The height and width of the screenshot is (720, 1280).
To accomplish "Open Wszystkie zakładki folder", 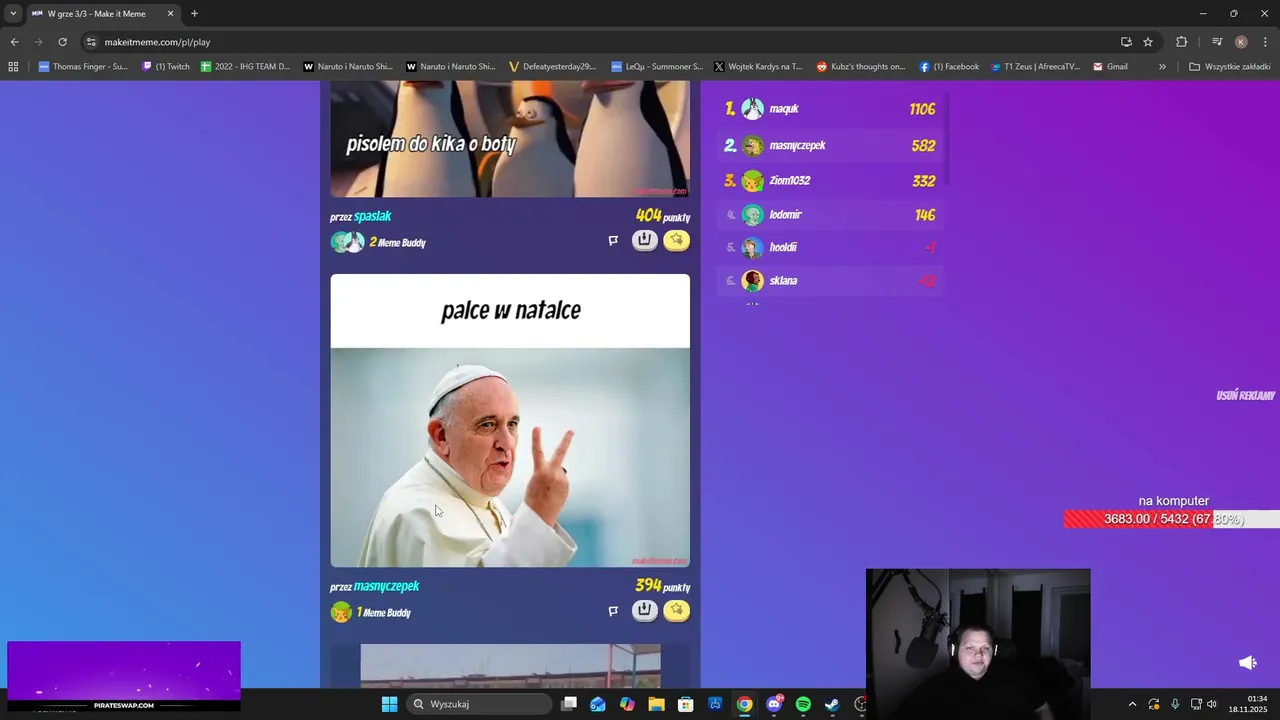I will (1229, 67).
